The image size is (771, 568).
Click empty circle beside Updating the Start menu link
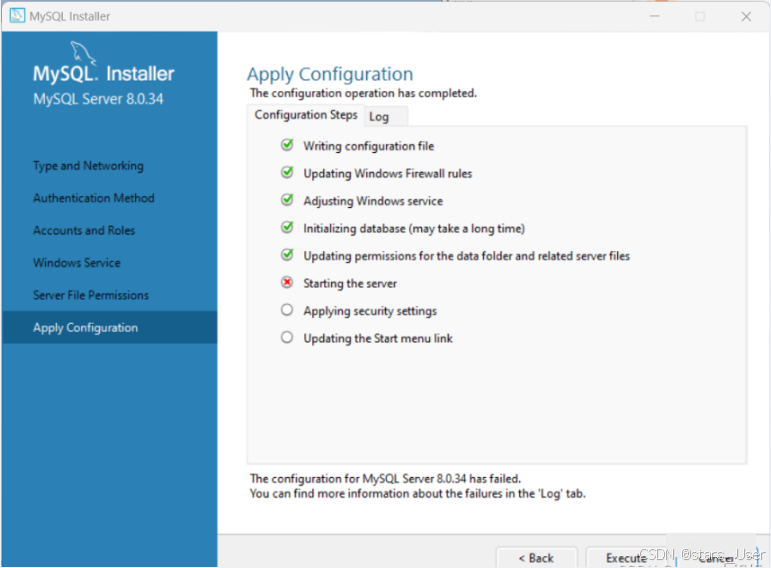pos(287,337)
